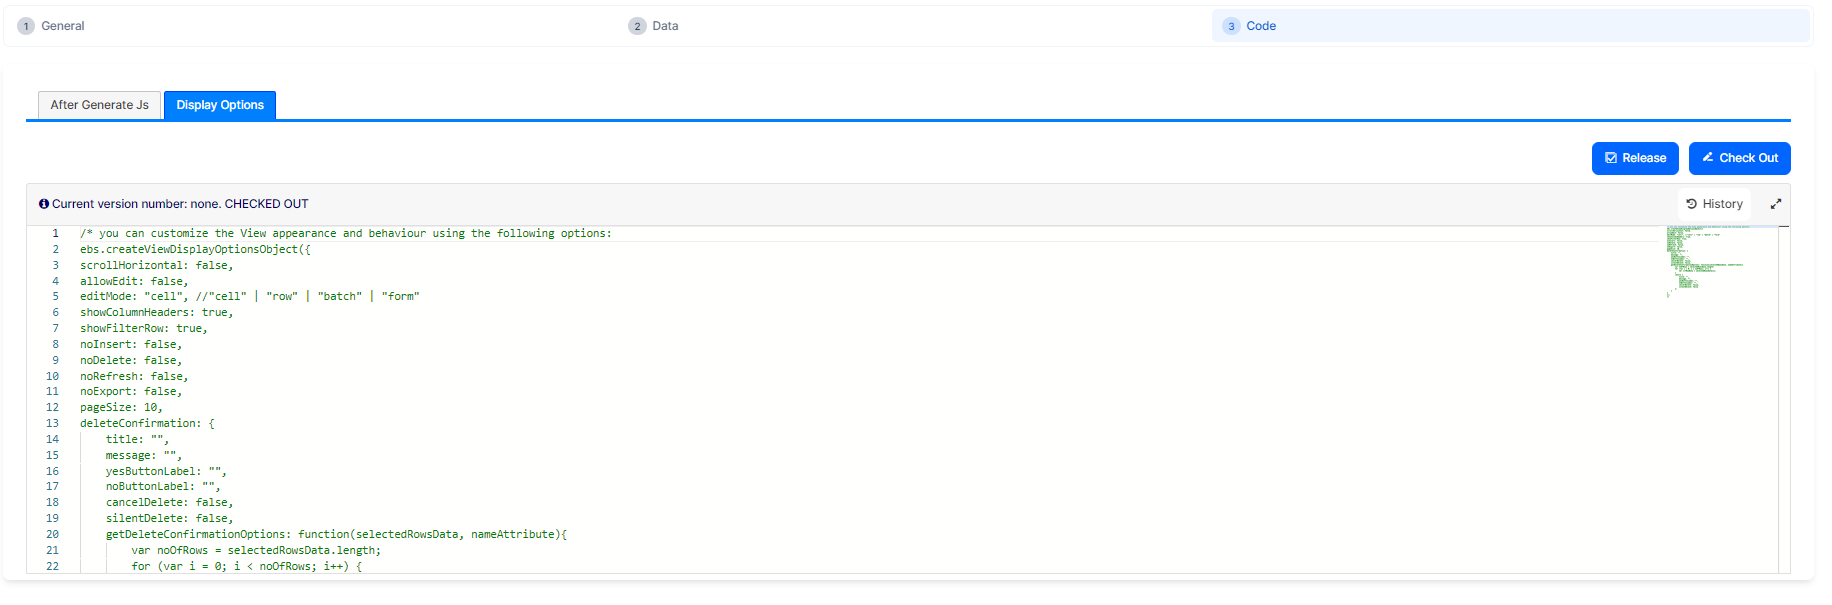Image resolution: width=1832 pixels, height=605 pixels.
Task: Click the step 1 circle icon
Action: tap(26, 26)
